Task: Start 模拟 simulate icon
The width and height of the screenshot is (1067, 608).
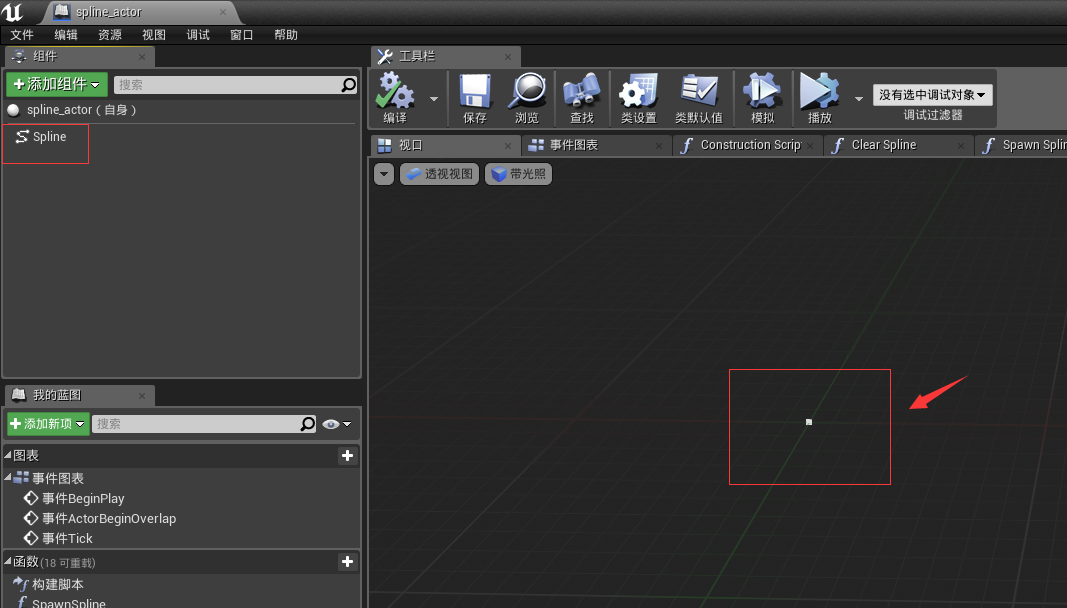Action: pyautogui.click(x=763, y=98)
